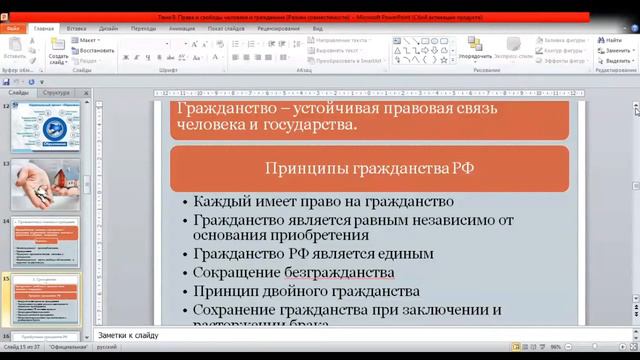Viewport: 640px width, 360px height.
Task: Click the Clear Formatting icon
Action: click(220, 44)
